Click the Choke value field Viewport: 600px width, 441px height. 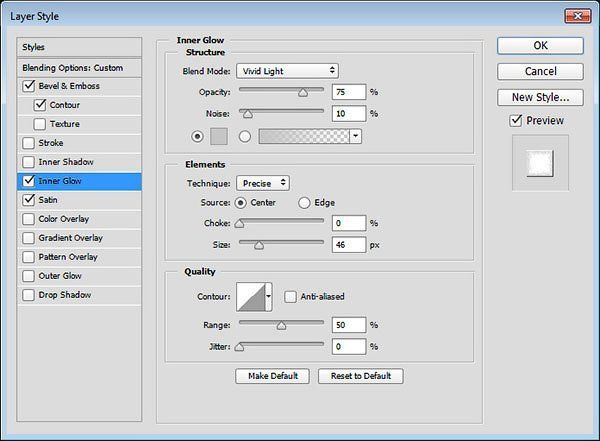pyautogui.click(x=349, y=223)
